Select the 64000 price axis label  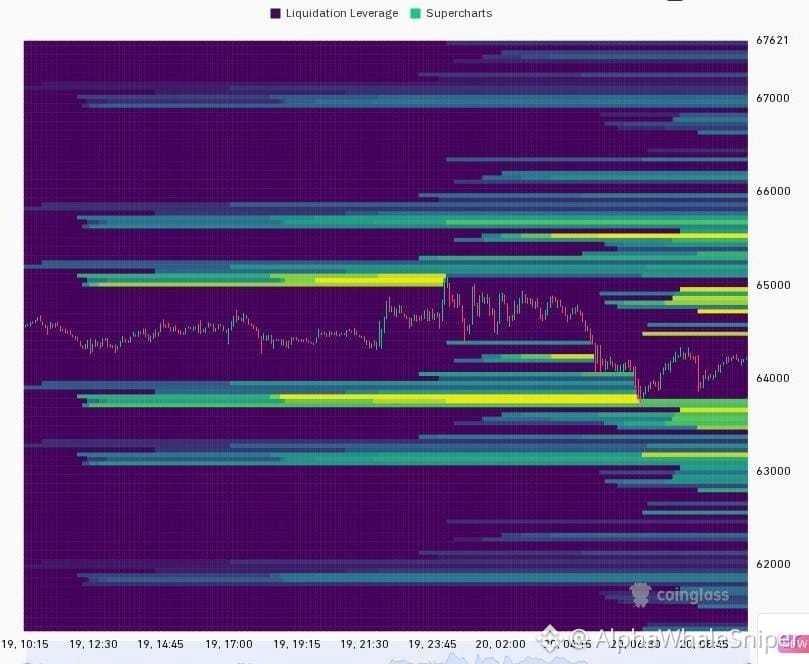[x=773, y=378]
